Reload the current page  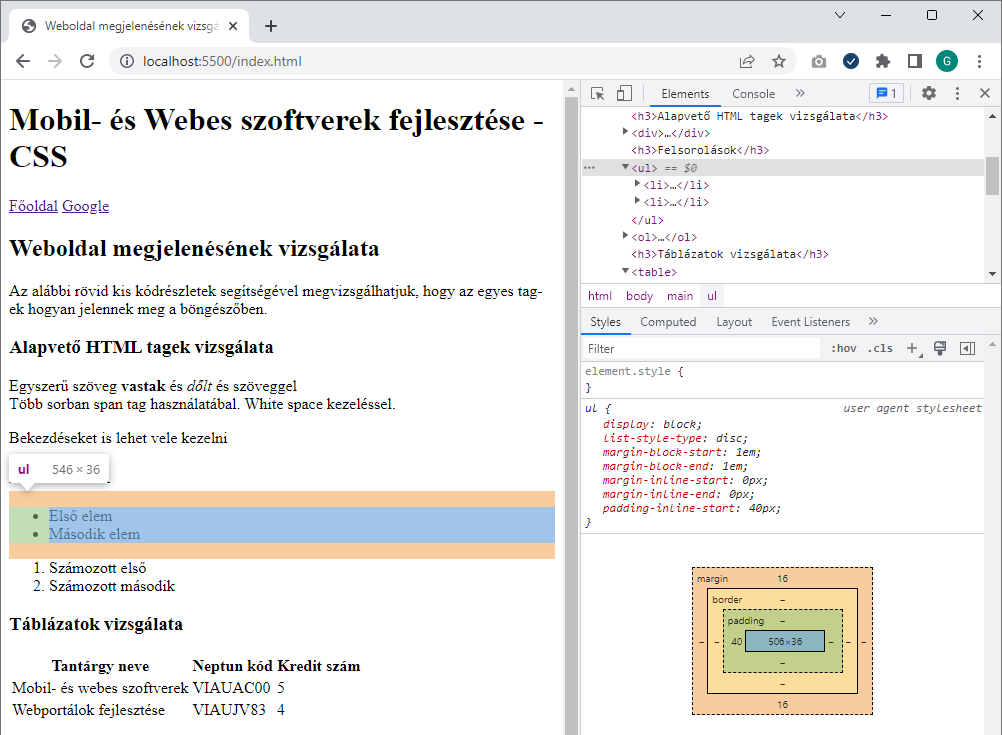(x=87, y=61)
